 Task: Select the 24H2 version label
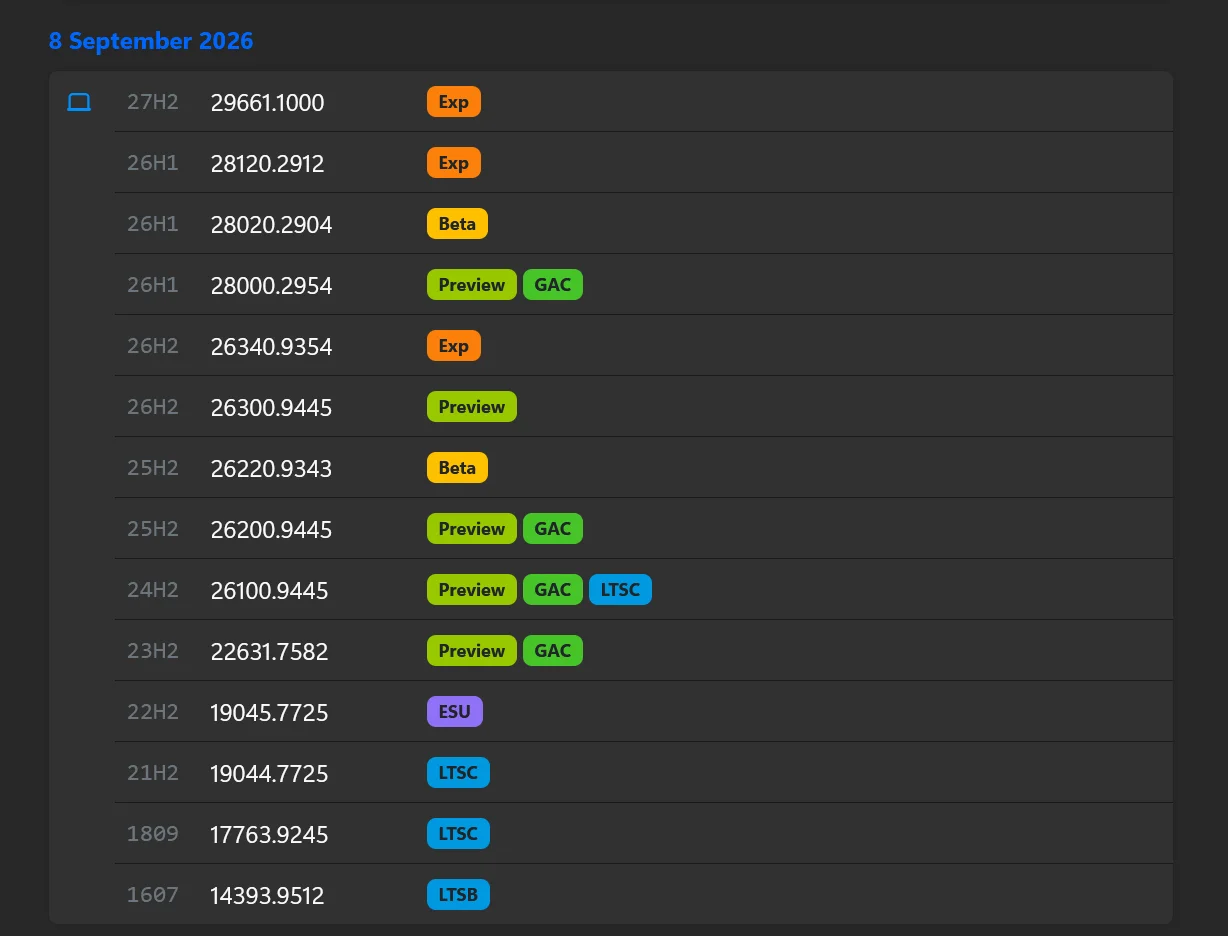coord(153,590)
